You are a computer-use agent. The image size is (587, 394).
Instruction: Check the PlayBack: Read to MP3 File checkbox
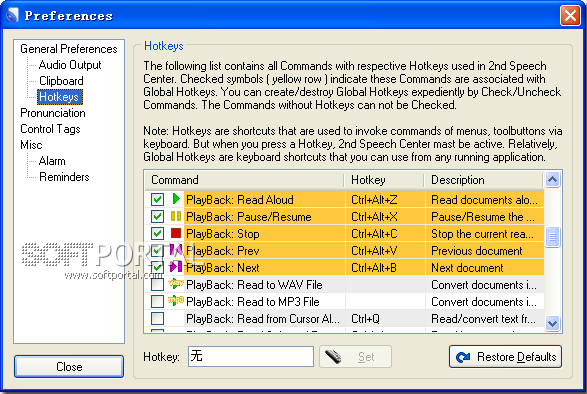click(x=157, y=301)
